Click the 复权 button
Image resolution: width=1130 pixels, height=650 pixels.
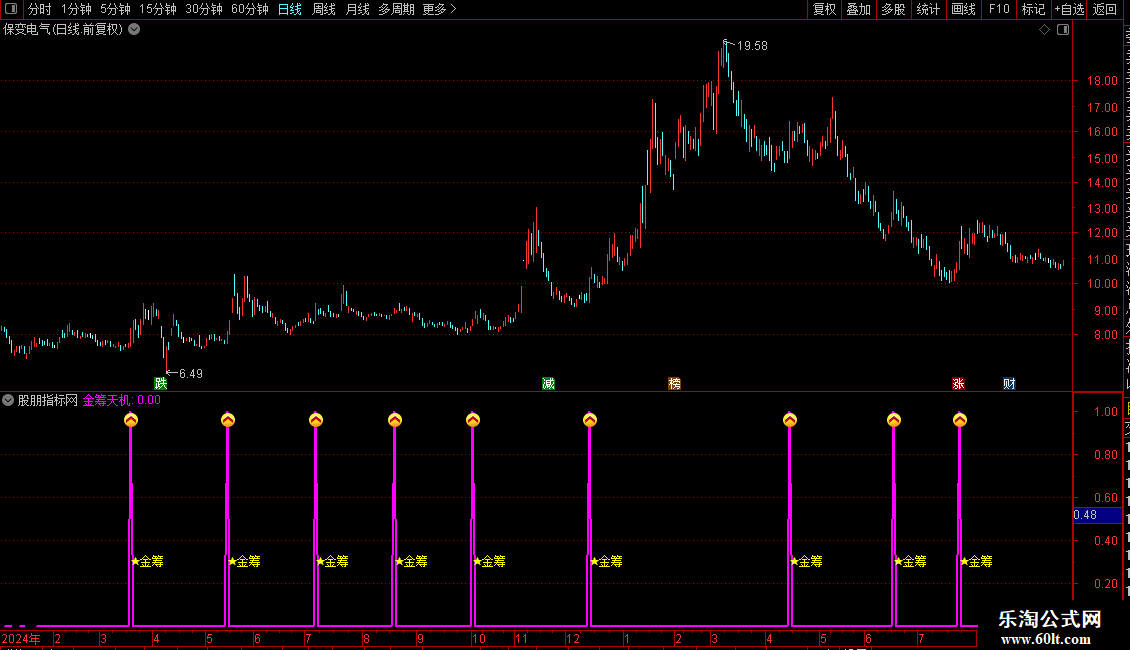click(824, 9)
